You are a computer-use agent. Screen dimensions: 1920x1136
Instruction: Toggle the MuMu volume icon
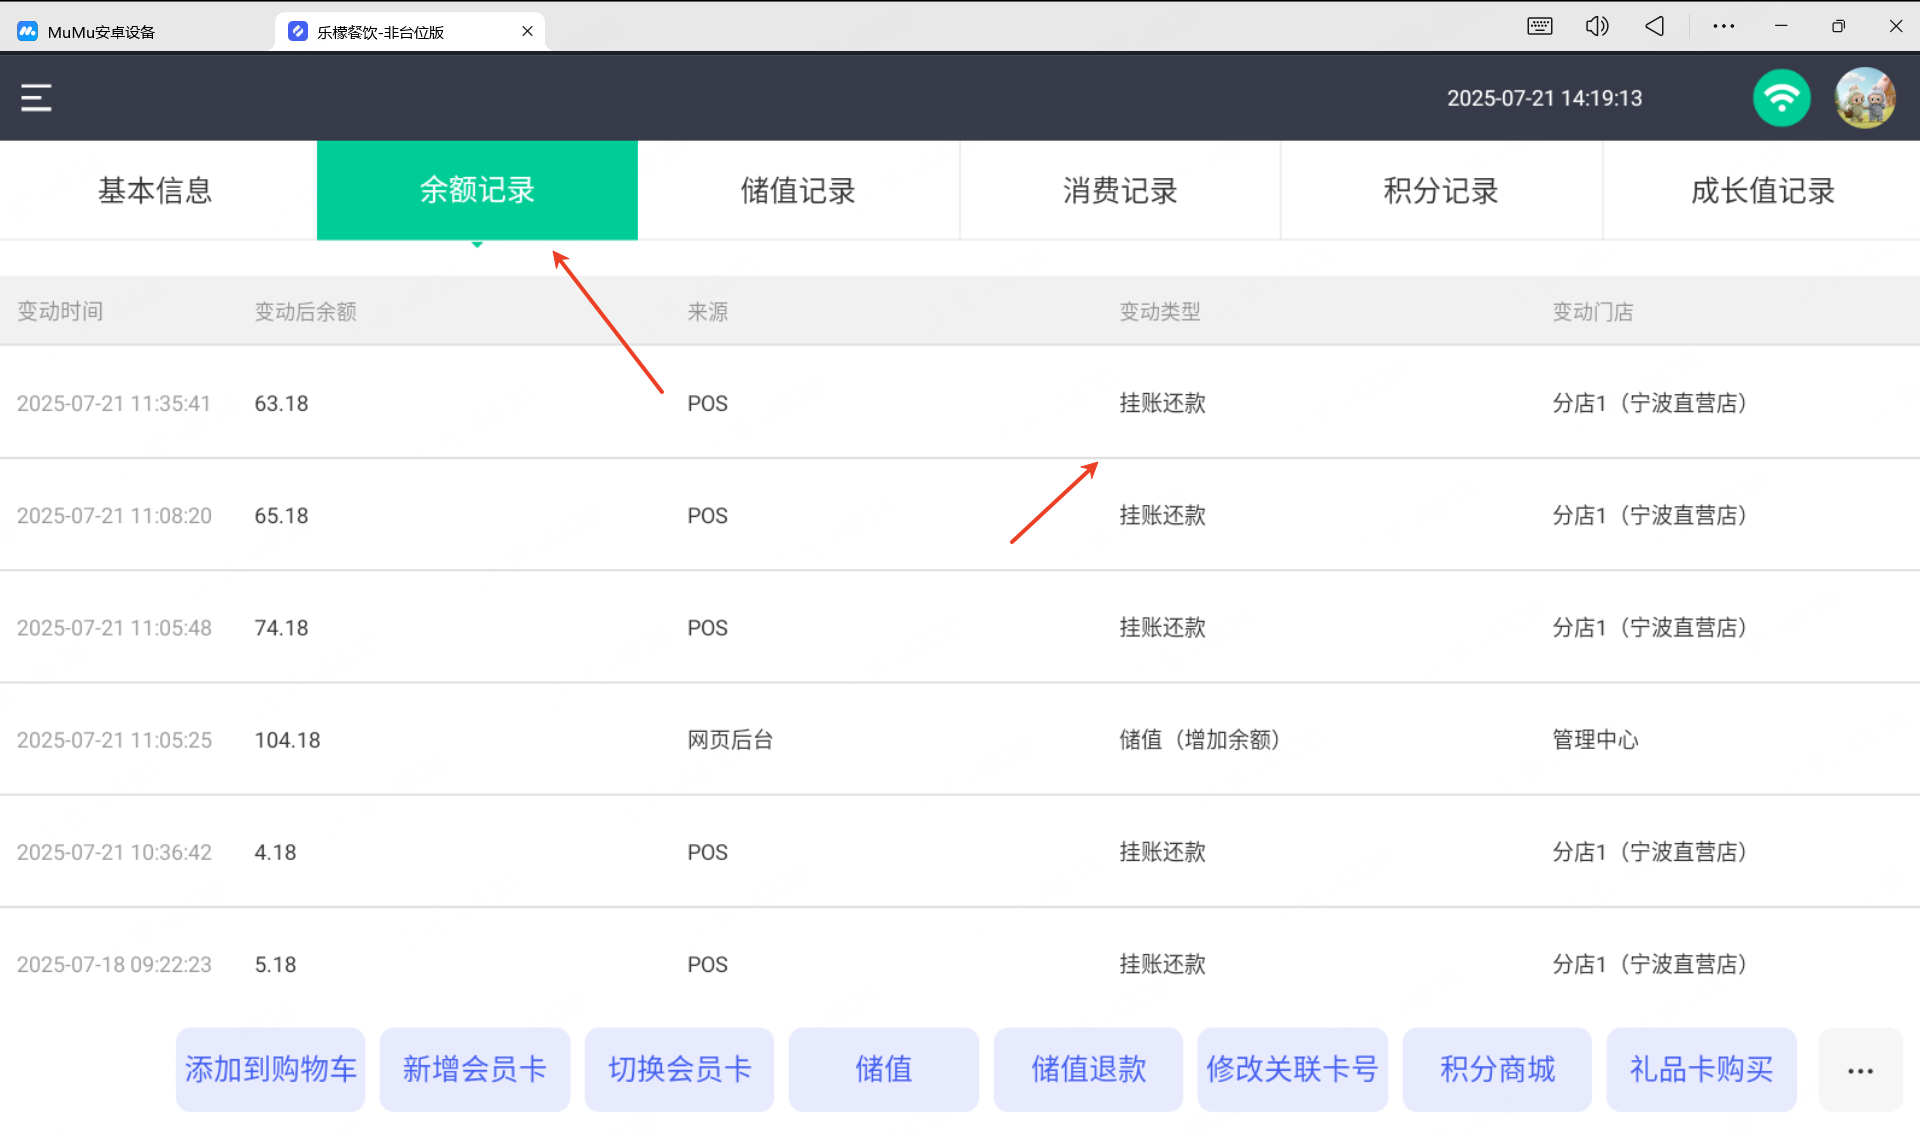[1597, 26]
